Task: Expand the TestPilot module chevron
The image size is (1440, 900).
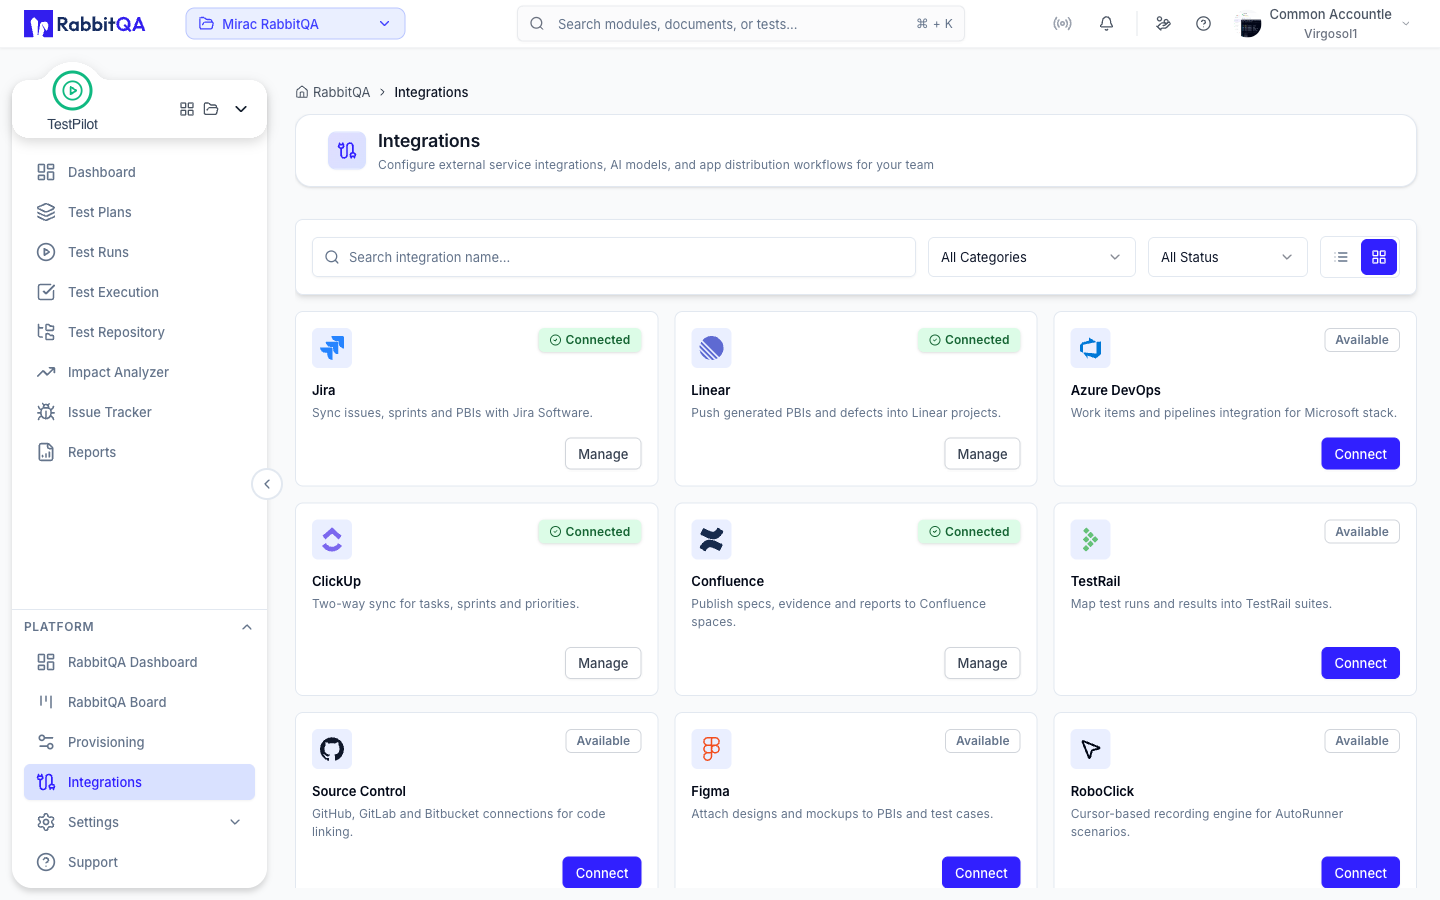Action: pos(241,109)
